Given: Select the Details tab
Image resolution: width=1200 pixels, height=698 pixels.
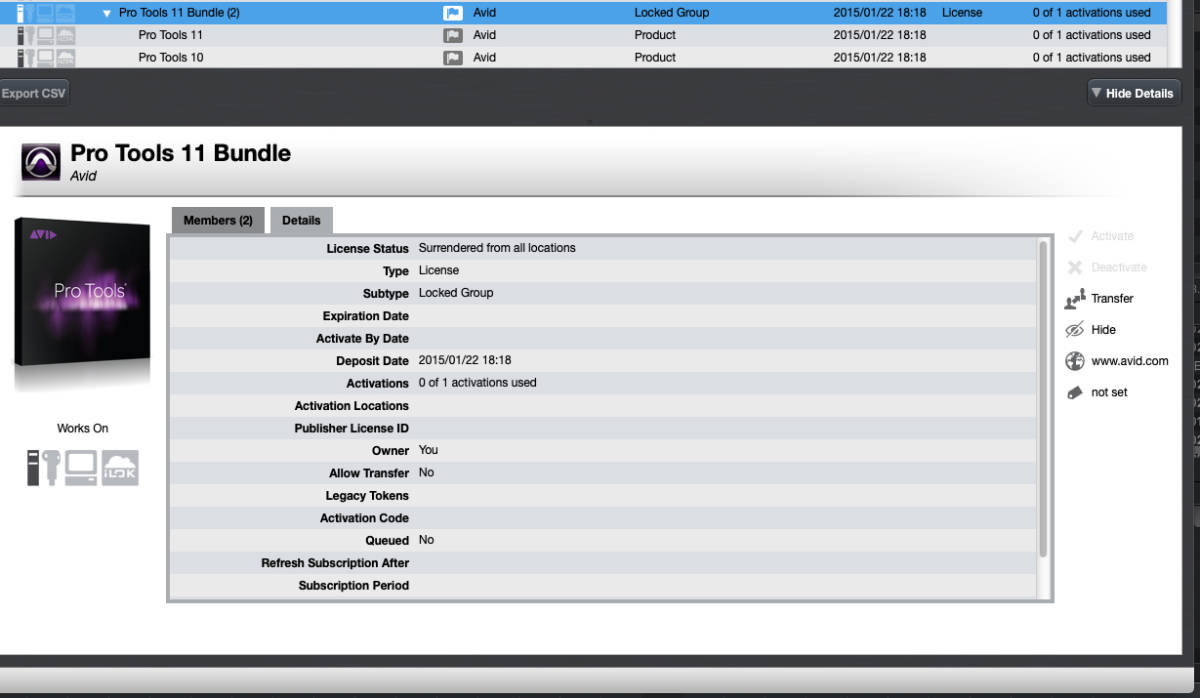Looking at the screenshot, I should click(x=301, y=220).
